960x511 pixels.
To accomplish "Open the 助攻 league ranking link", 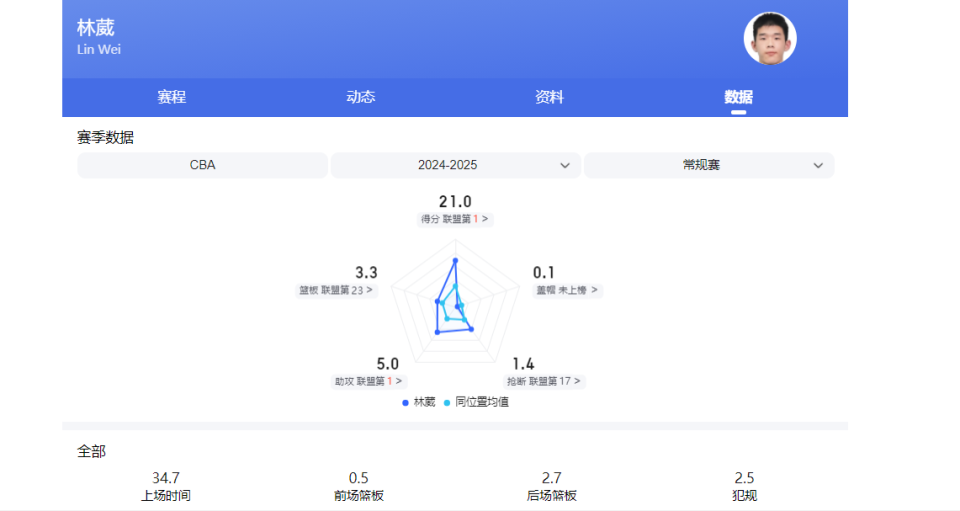I will pyautogui.click(x=369, y=381).
